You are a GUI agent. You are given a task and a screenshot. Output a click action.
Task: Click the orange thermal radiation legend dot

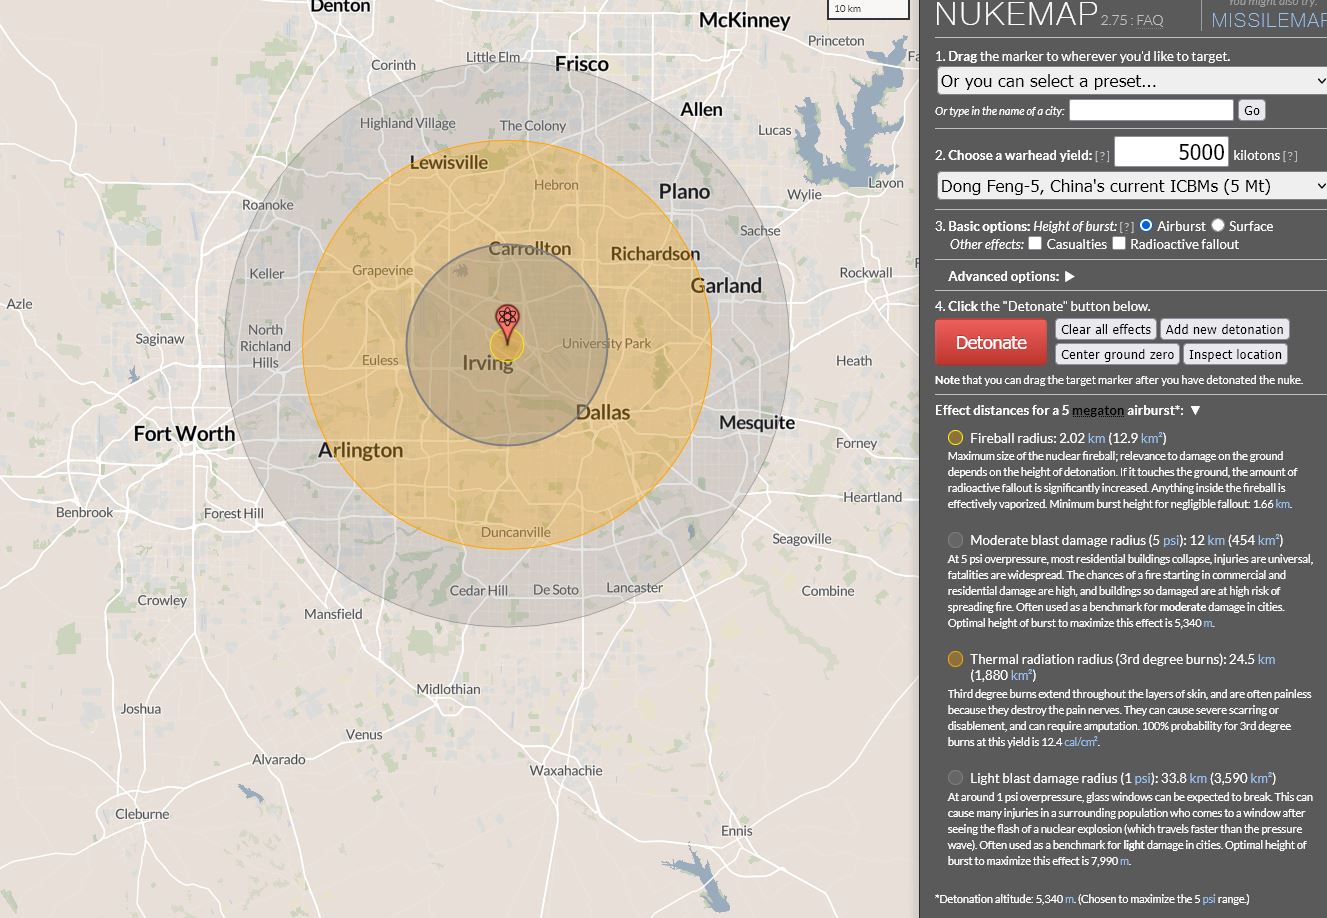pos(955,659)
